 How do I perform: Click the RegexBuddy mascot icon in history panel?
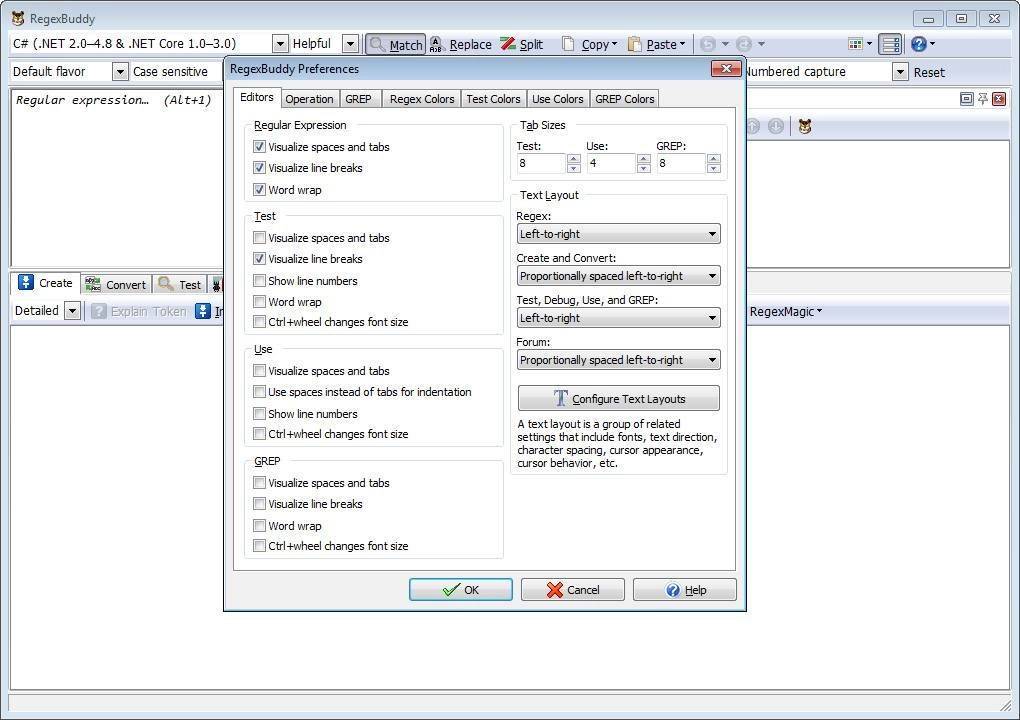point(805,126)
